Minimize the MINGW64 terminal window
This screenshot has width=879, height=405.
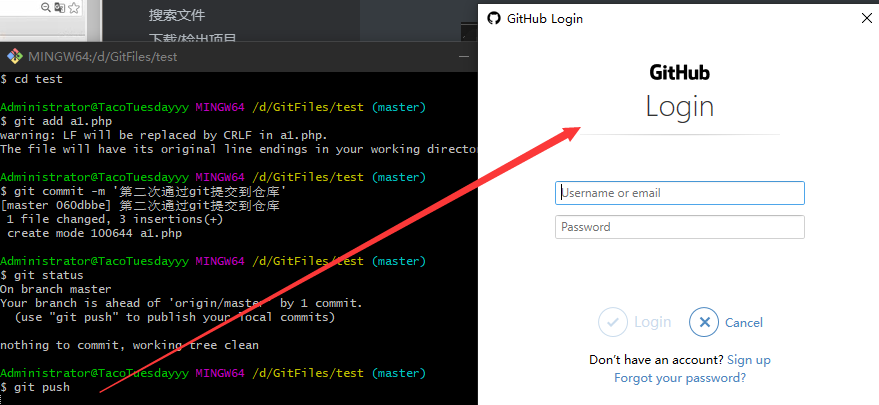(x=464, y=57)
